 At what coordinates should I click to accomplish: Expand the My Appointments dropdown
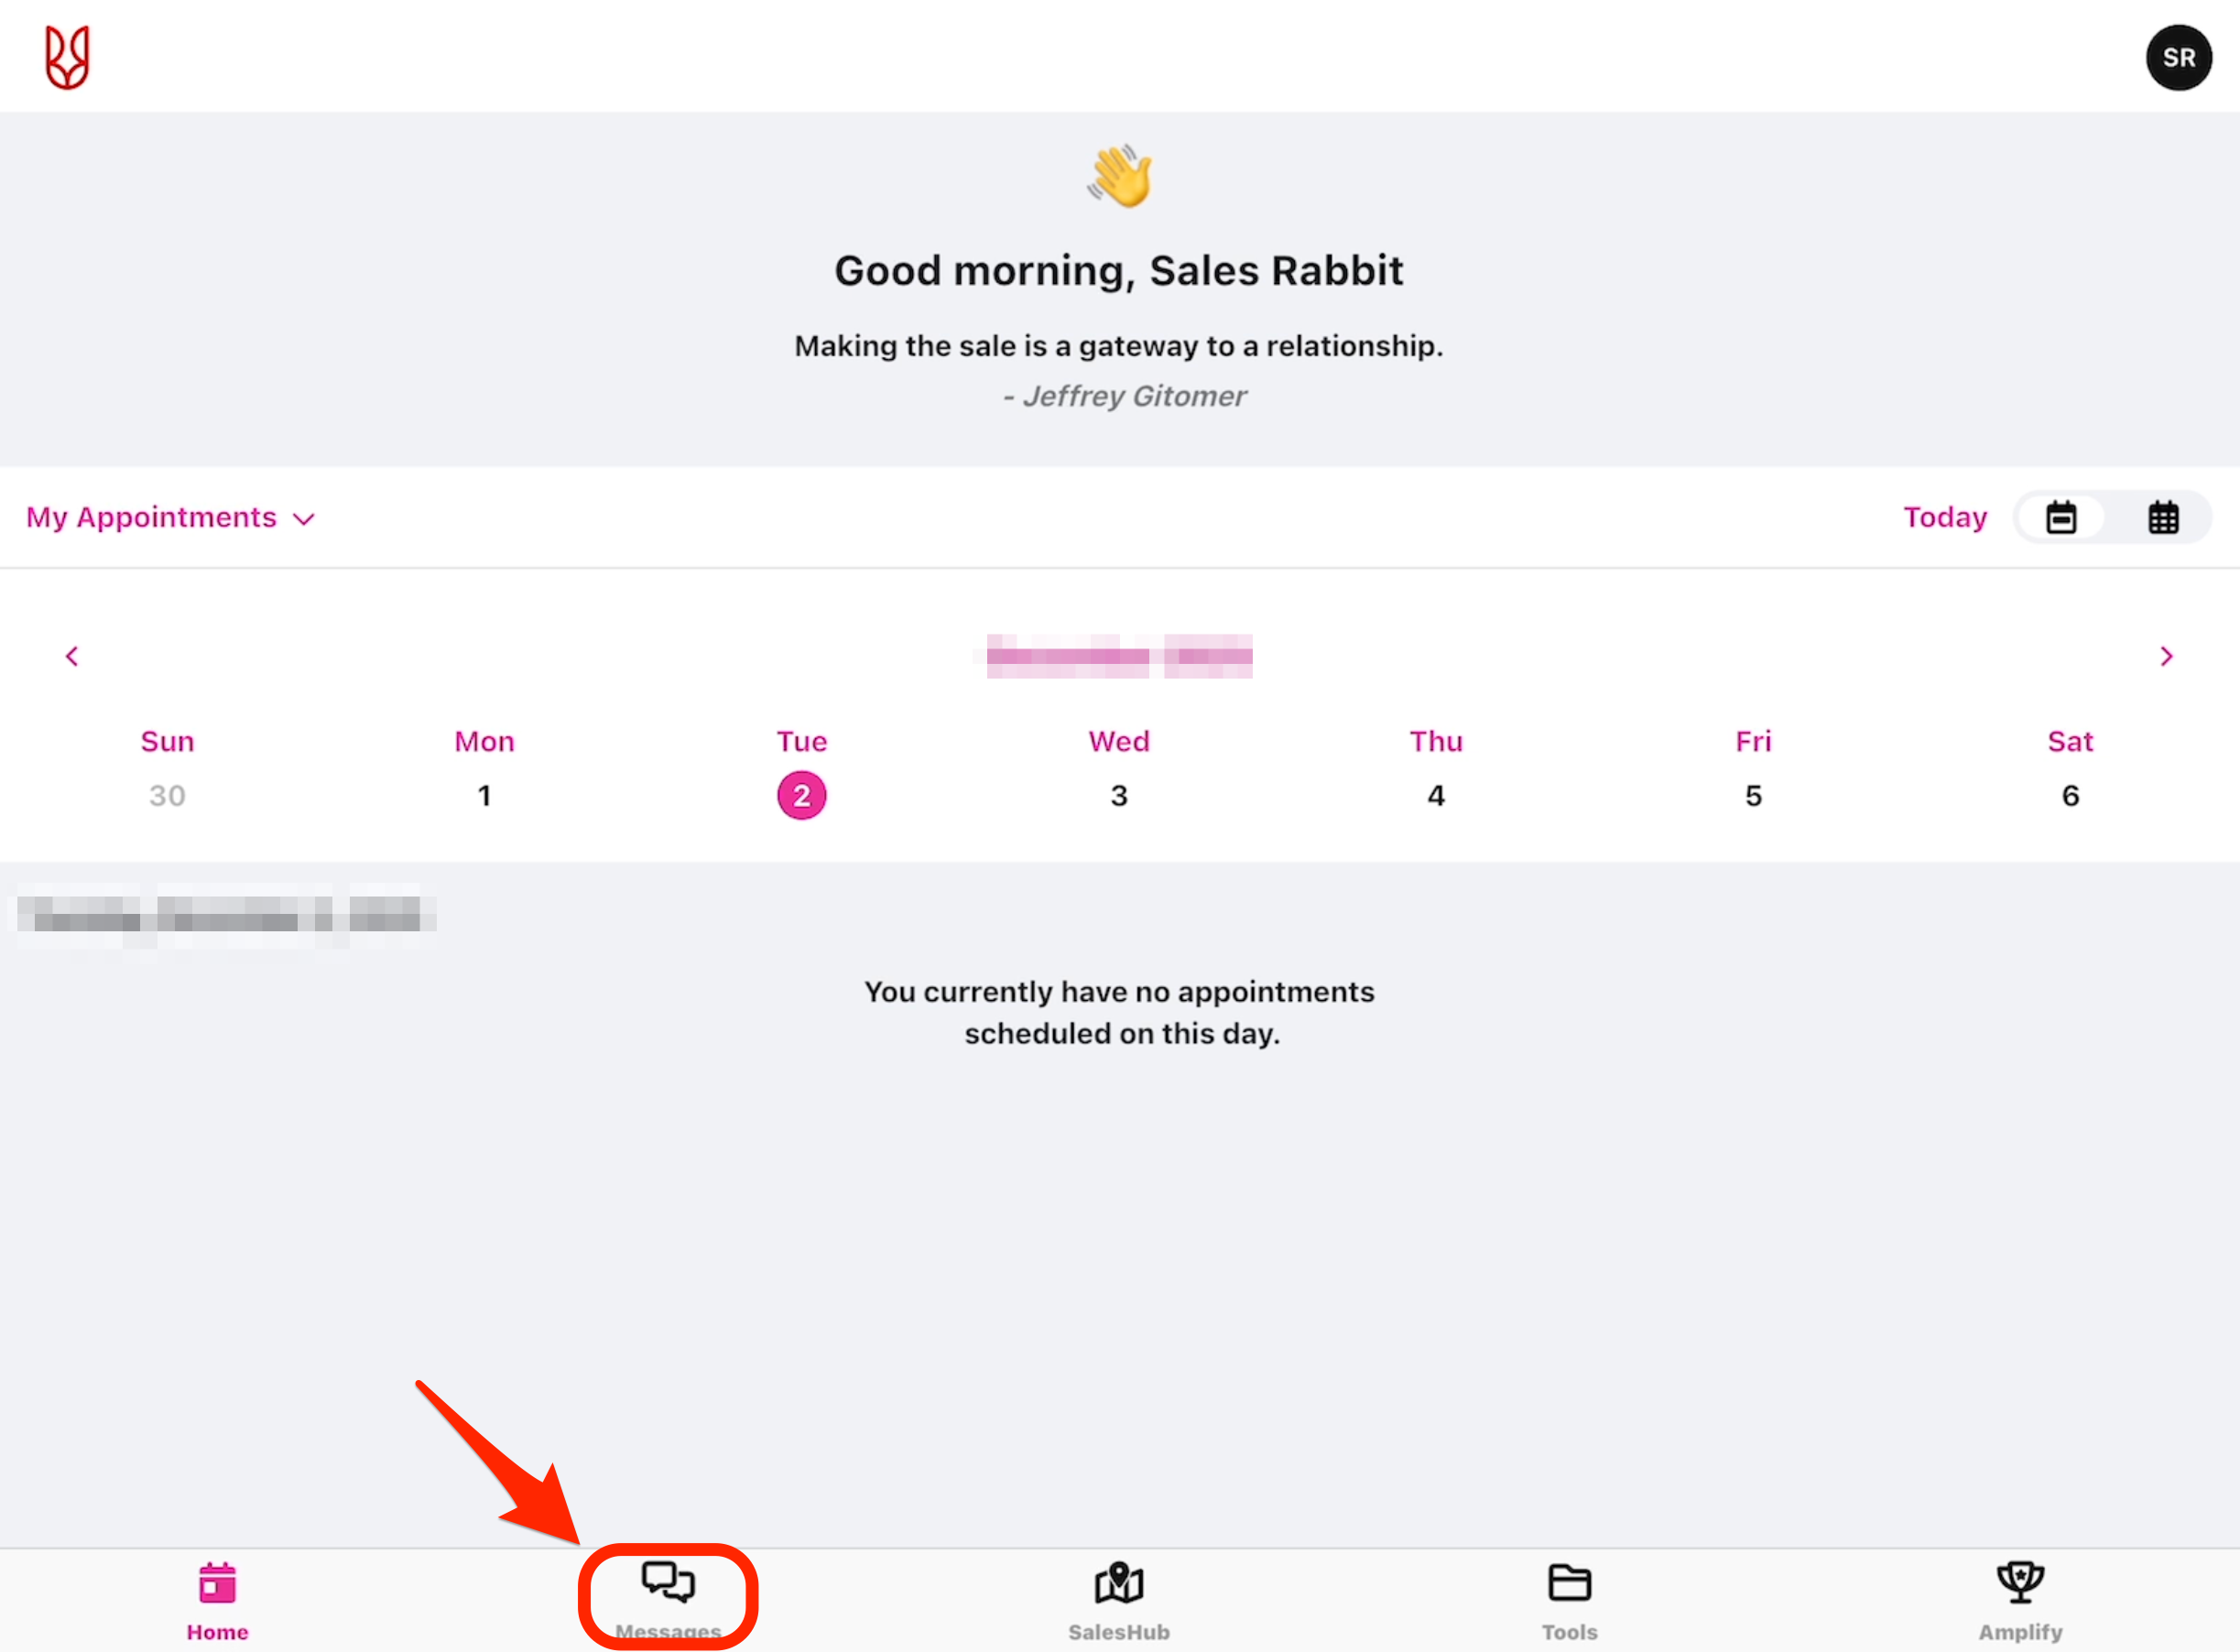[x=171, y=518]
